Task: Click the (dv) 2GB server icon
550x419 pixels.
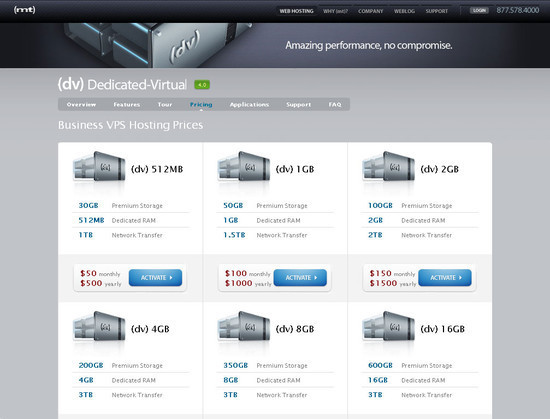Action: tap(388, 166)
